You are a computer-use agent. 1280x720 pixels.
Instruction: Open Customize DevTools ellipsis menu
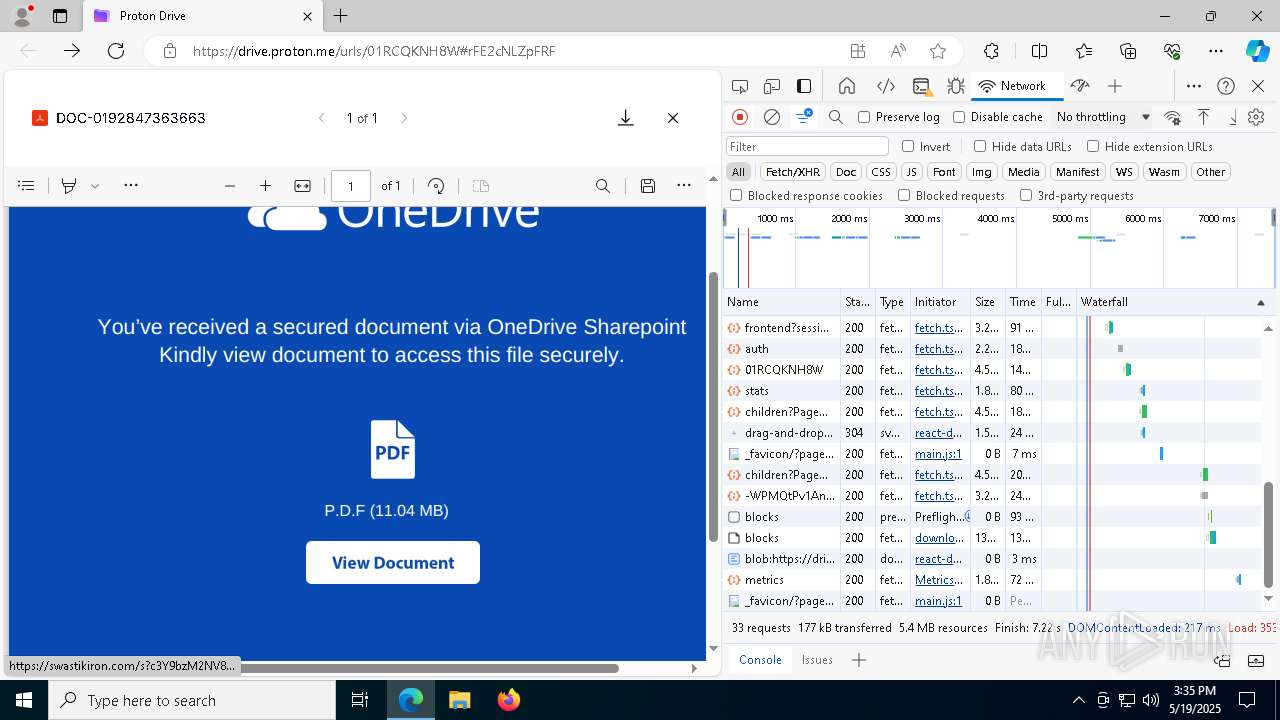point(1194,86)
